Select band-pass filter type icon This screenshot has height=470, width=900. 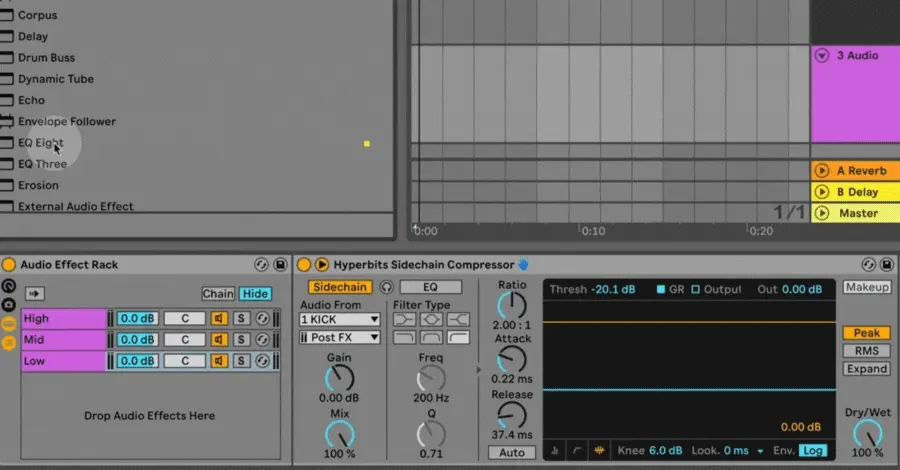[432, 337]
